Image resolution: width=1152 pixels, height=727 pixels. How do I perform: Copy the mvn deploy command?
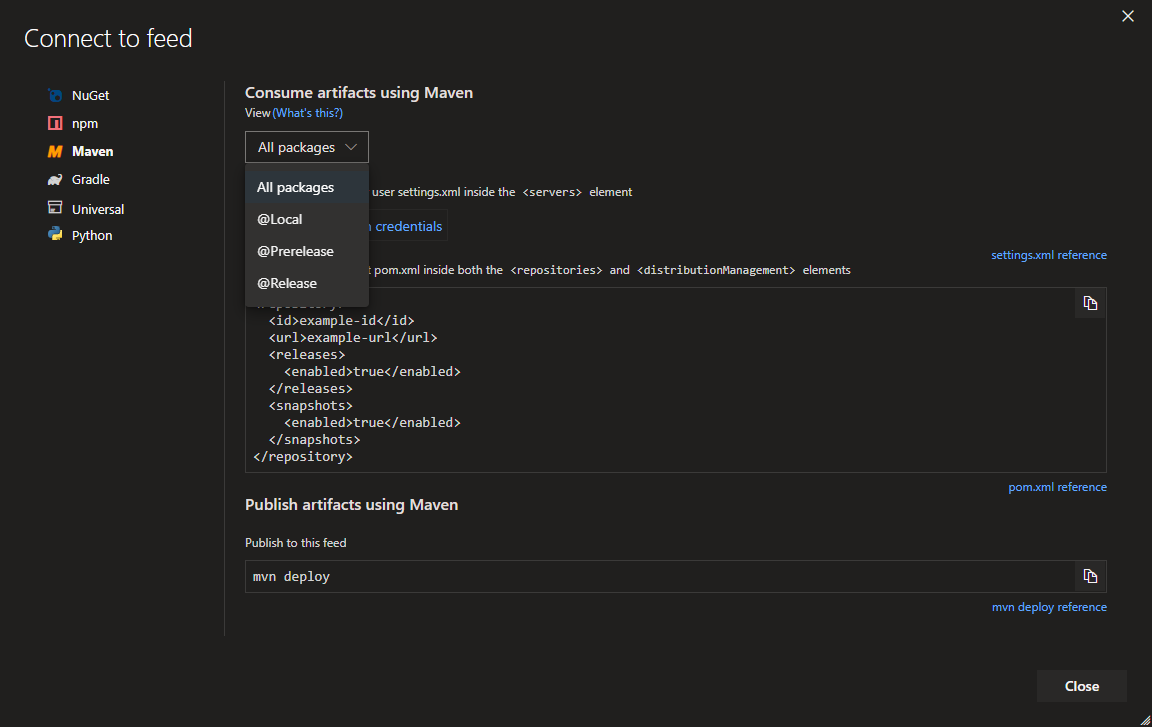pos(1090,576)
